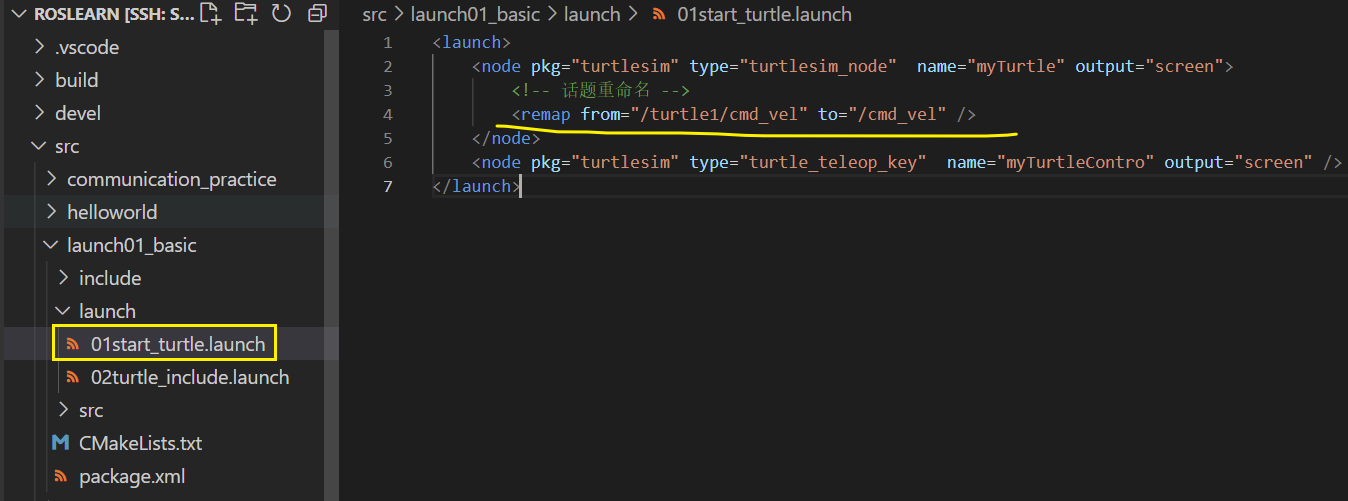Expand the devel folder chevron
The width and height of the screenshot is (1348, 501).
coord(40,113)
